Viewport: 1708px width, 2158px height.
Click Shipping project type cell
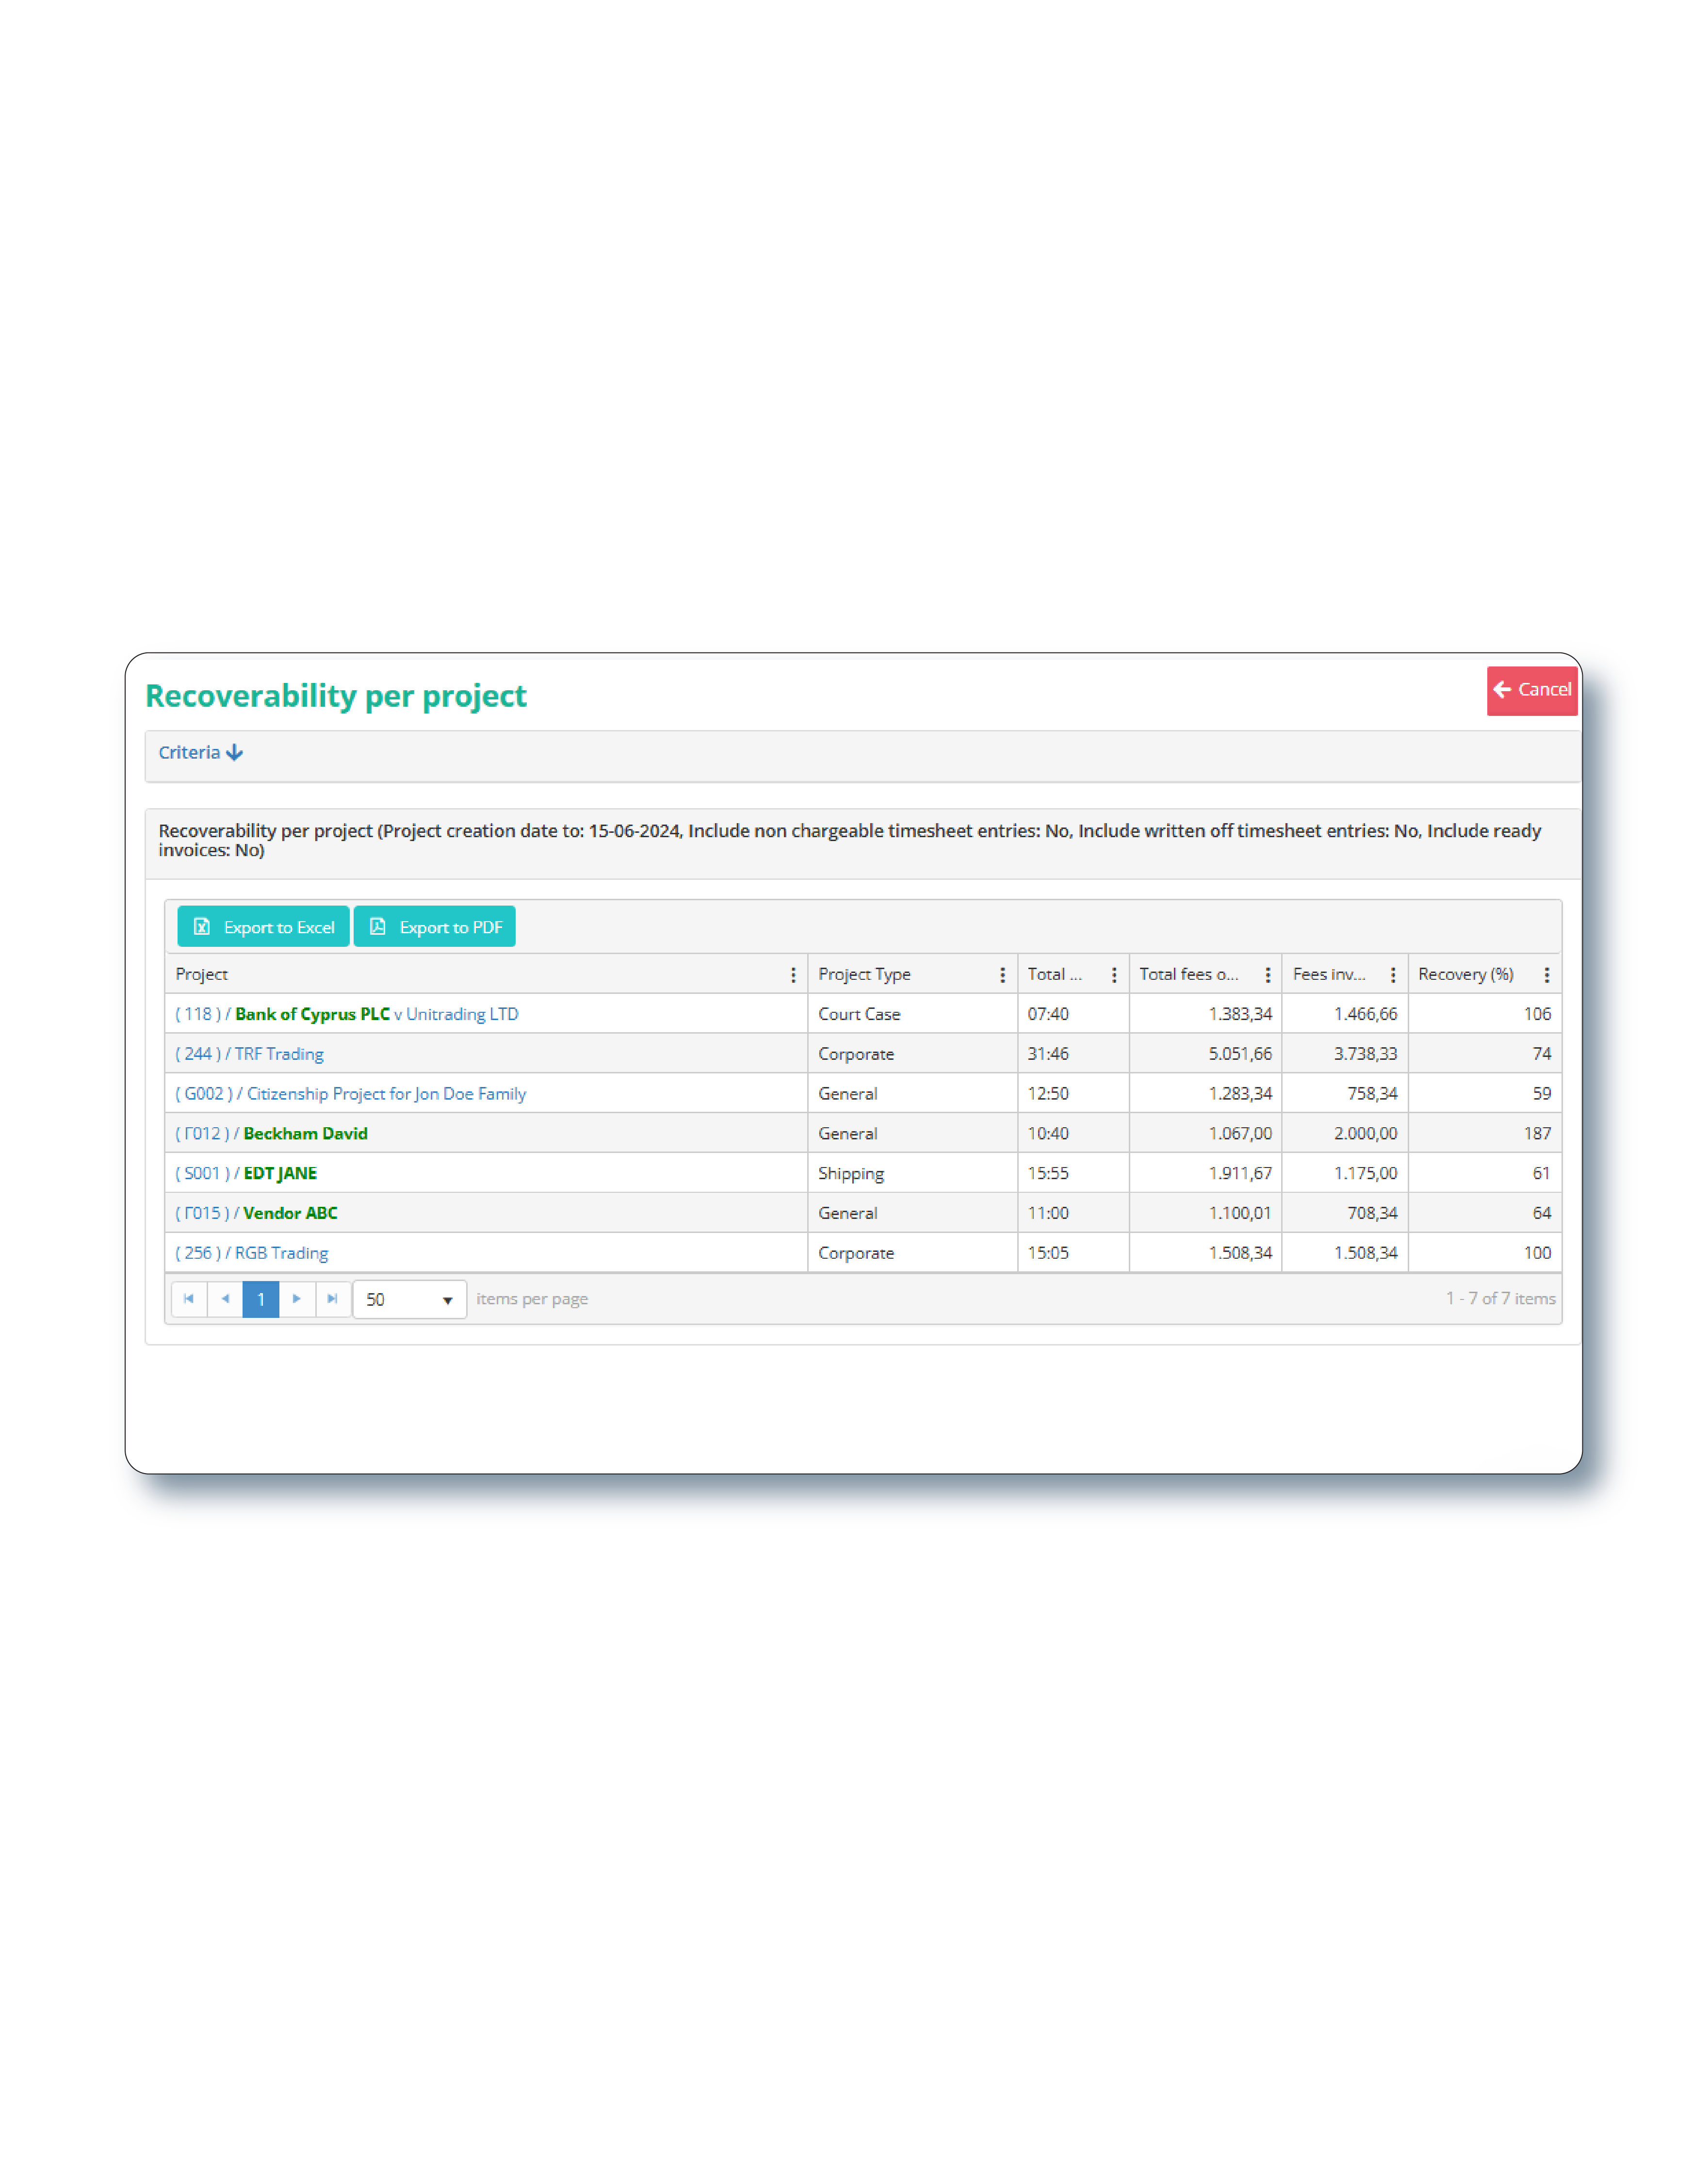912,1173
